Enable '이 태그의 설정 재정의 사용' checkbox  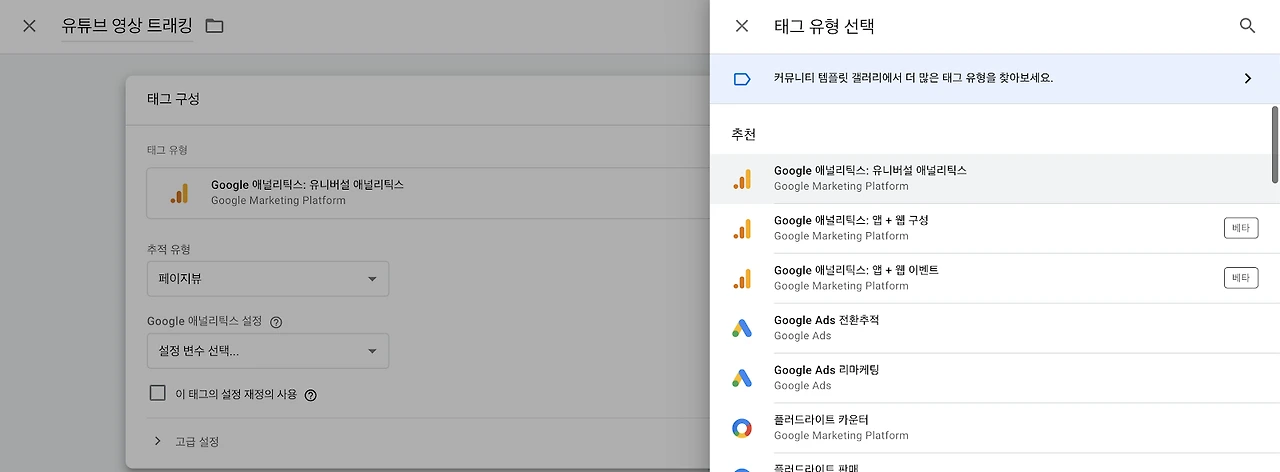coord(157,393)
